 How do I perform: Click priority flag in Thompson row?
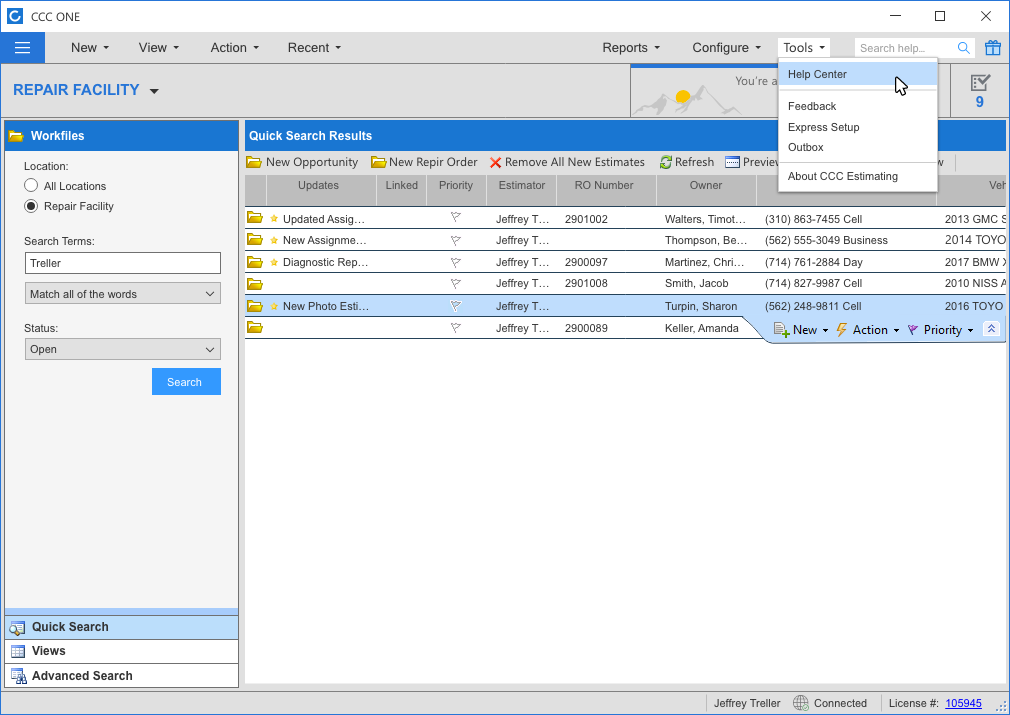click(455, 240)
